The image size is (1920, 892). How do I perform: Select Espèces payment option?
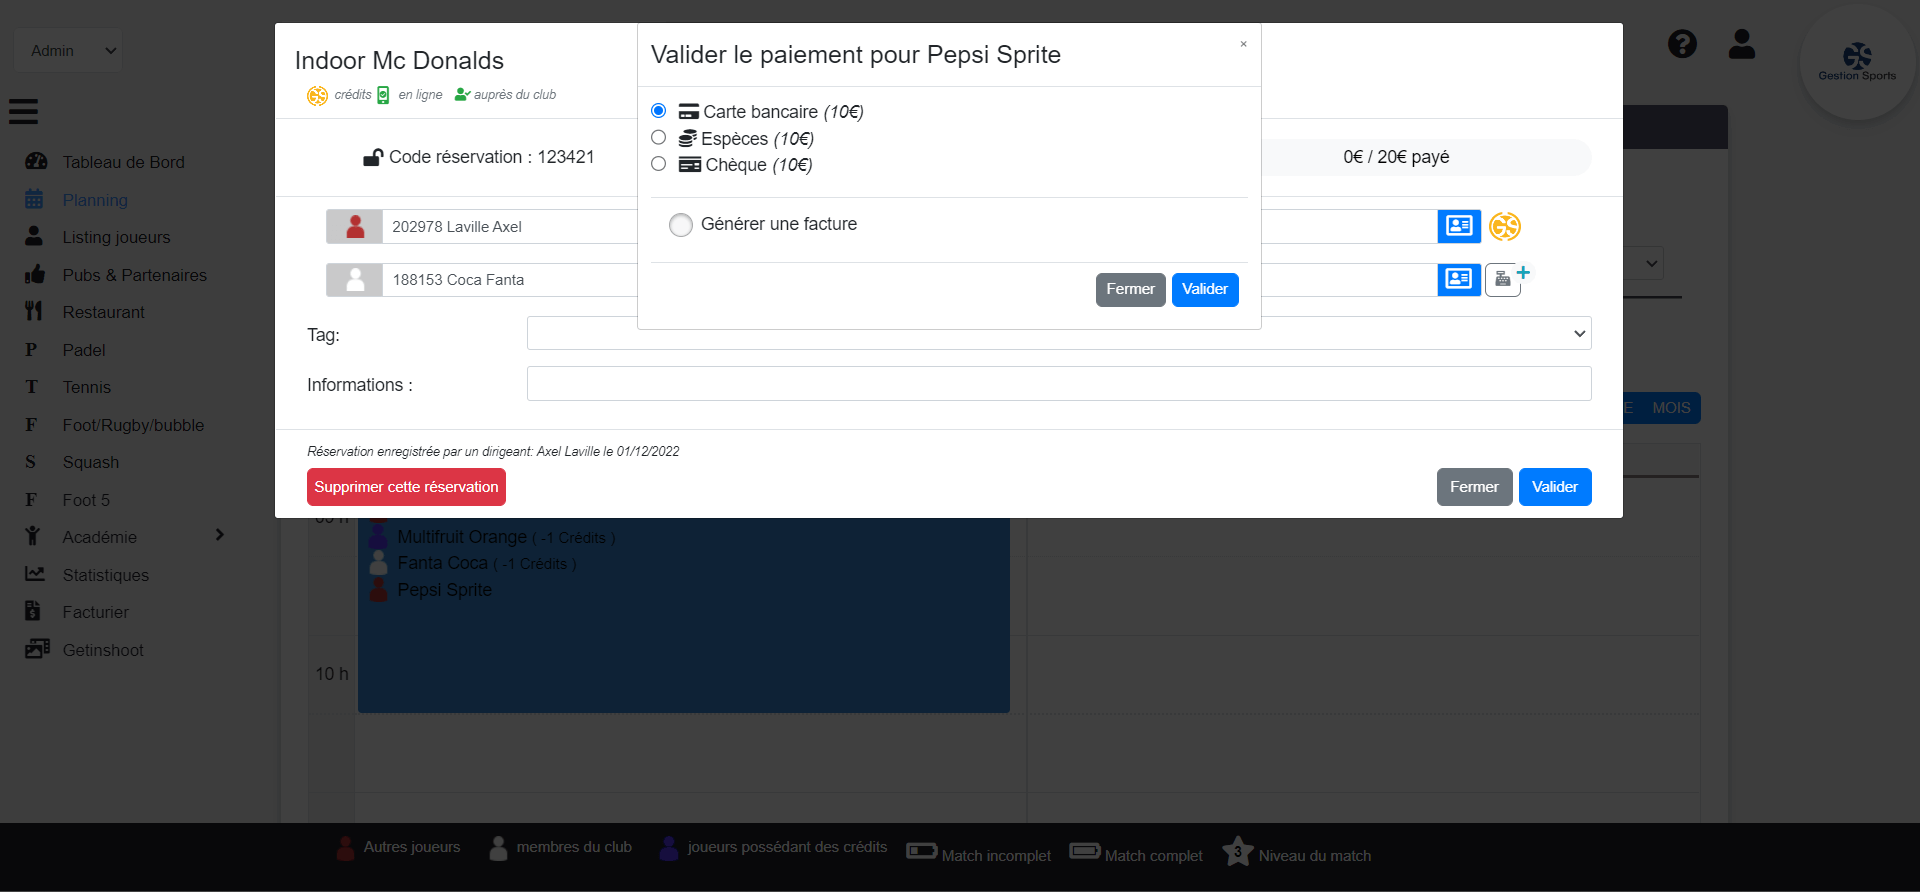point(658,138)
